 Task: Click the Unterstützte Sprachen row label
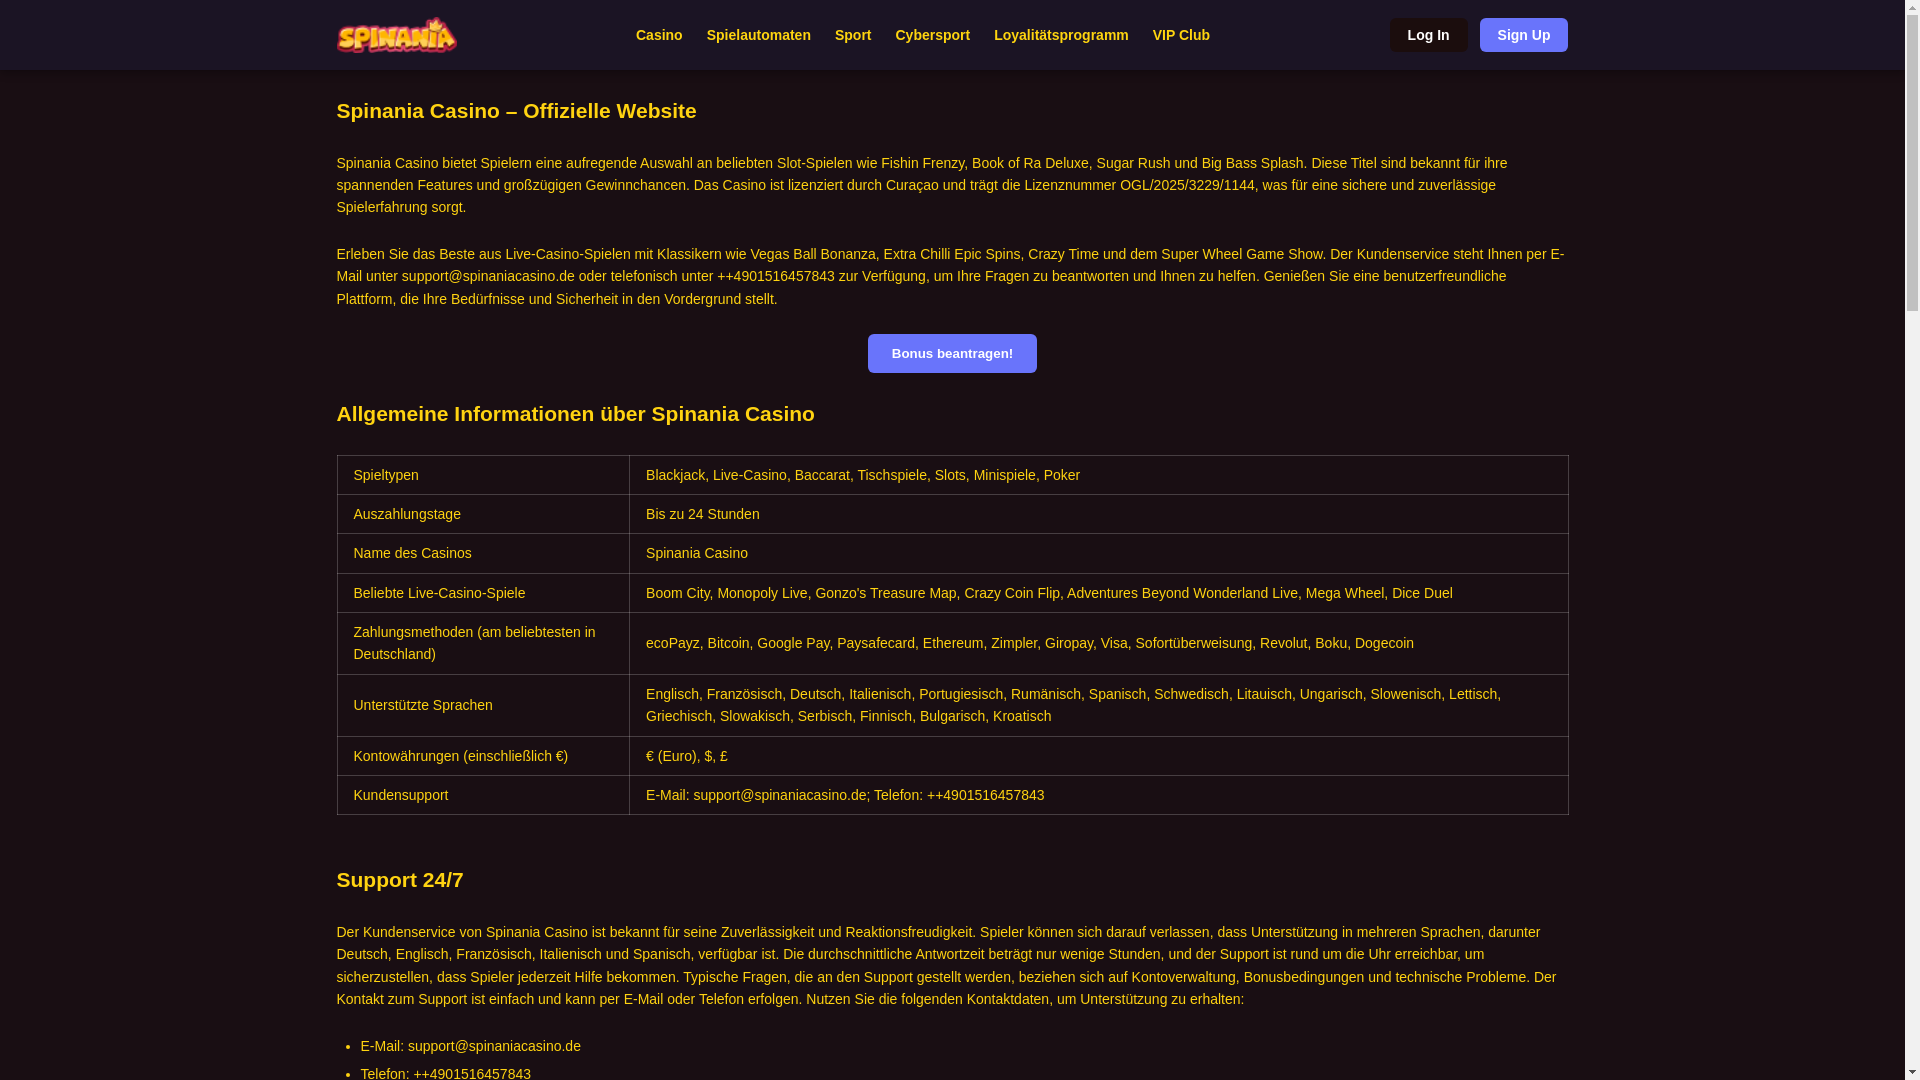pyautogui.click(x=483, y=705)
